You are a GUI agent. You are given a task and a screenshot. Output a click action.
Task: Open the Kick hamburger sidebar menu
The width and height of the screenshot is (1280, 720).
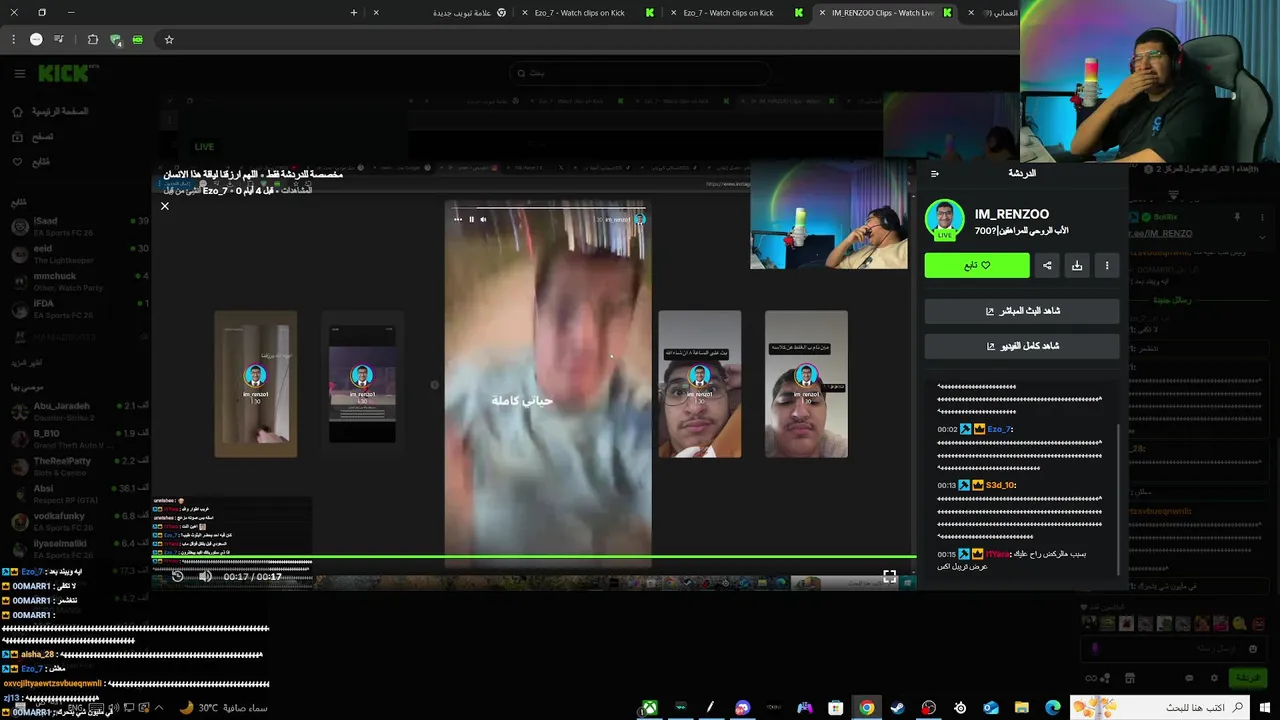click(x=19, y=73)
